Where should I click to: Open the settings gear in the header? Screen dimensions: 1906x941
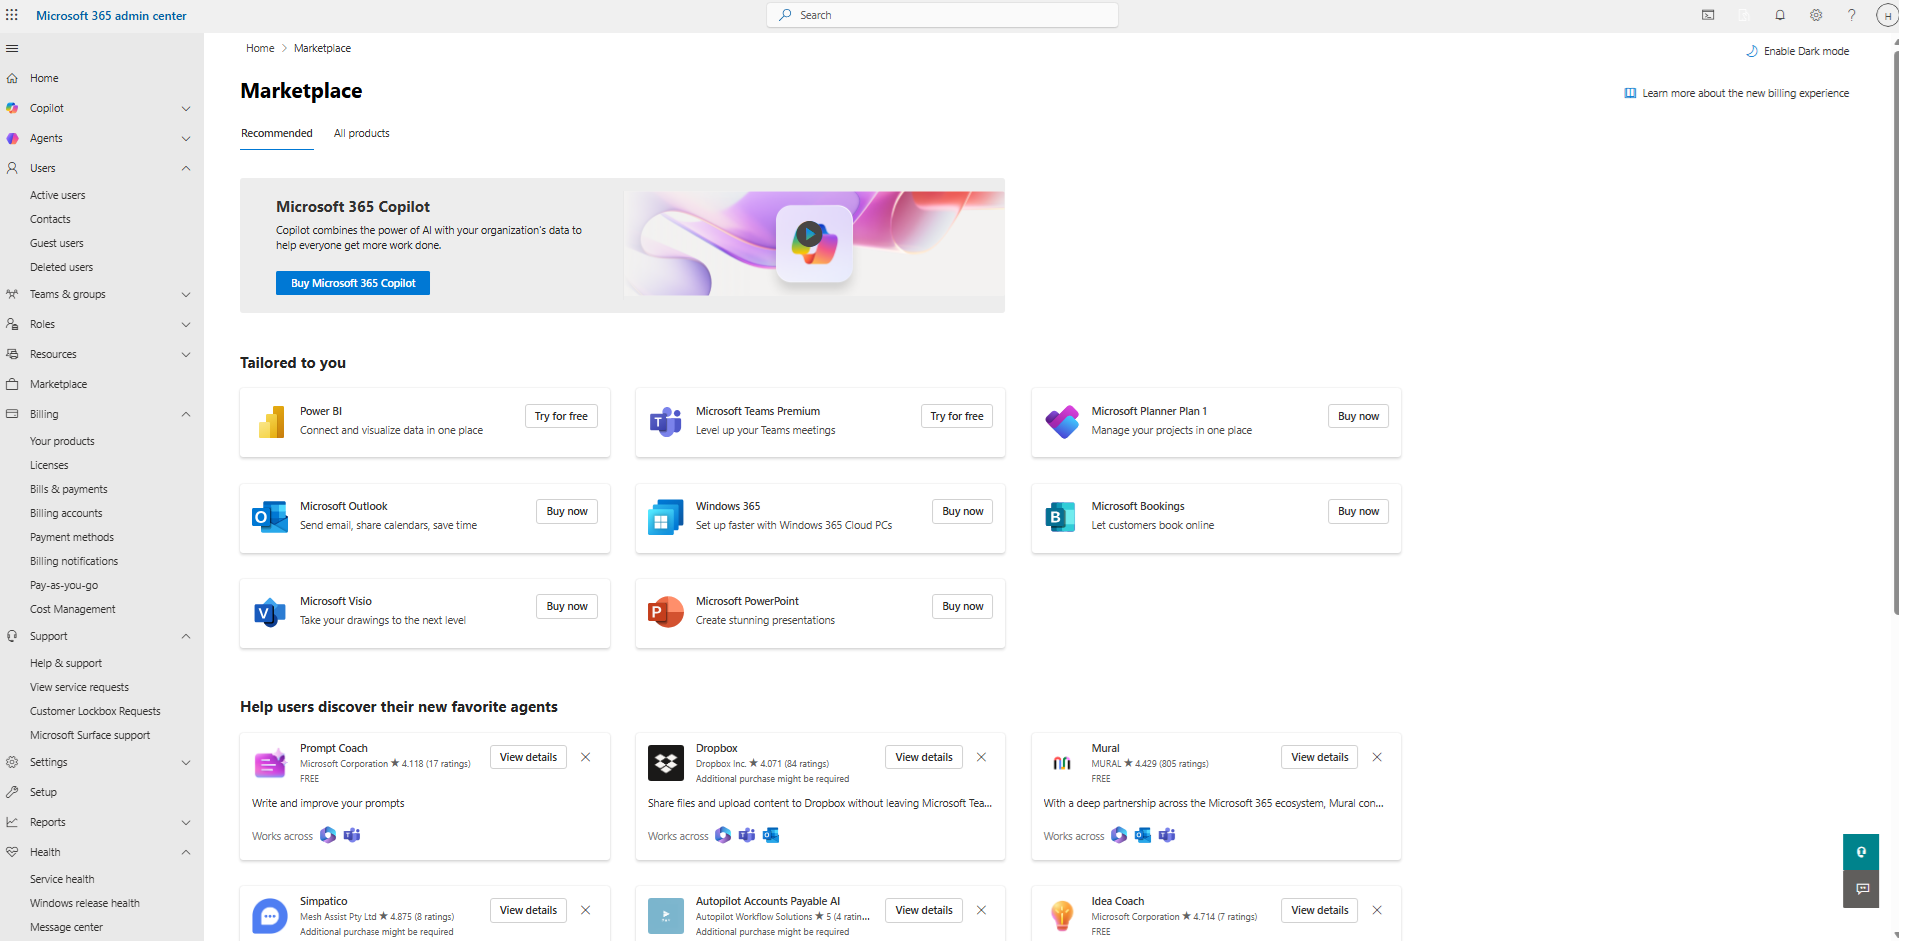(x=1816, y=15)
